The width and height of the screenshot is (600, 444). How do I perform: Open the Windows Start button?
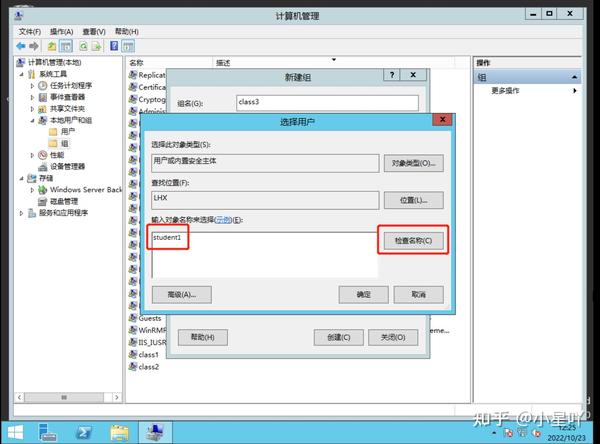pos(15,433)
